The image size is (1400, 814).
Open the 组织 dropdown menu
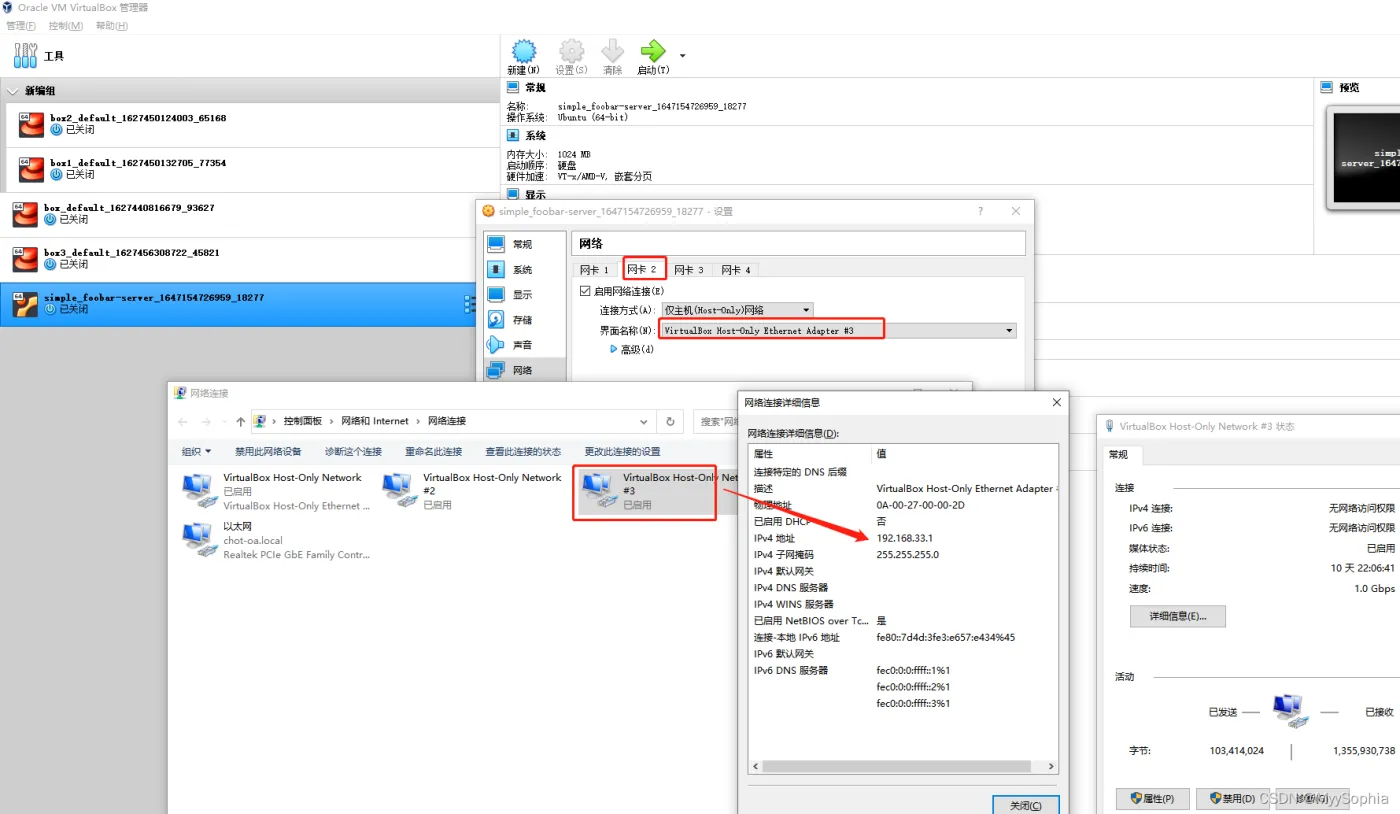[x=196, y=451]
